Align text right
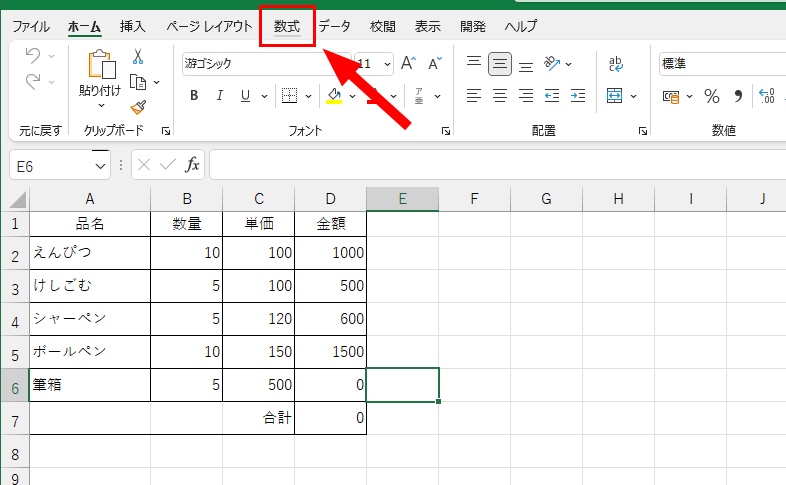786x485 pixels. tap(526, 95)
